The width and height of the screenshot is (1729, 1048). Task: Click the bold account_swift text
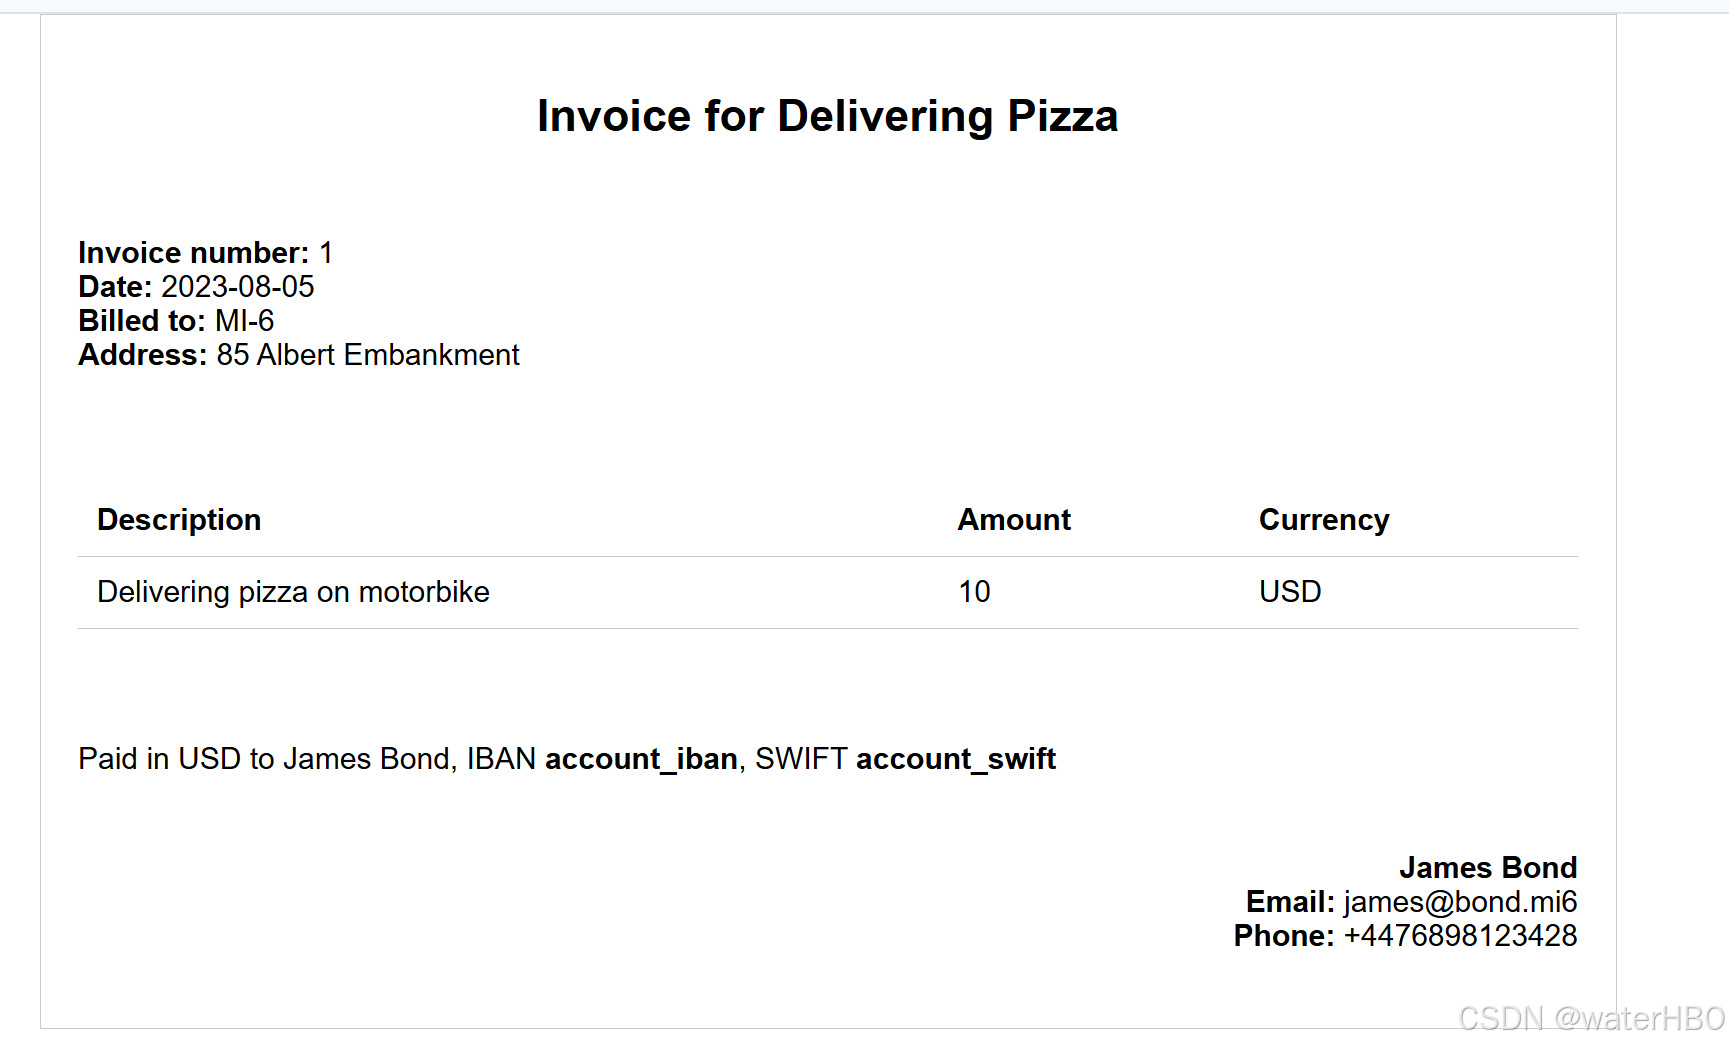[955, 759]
